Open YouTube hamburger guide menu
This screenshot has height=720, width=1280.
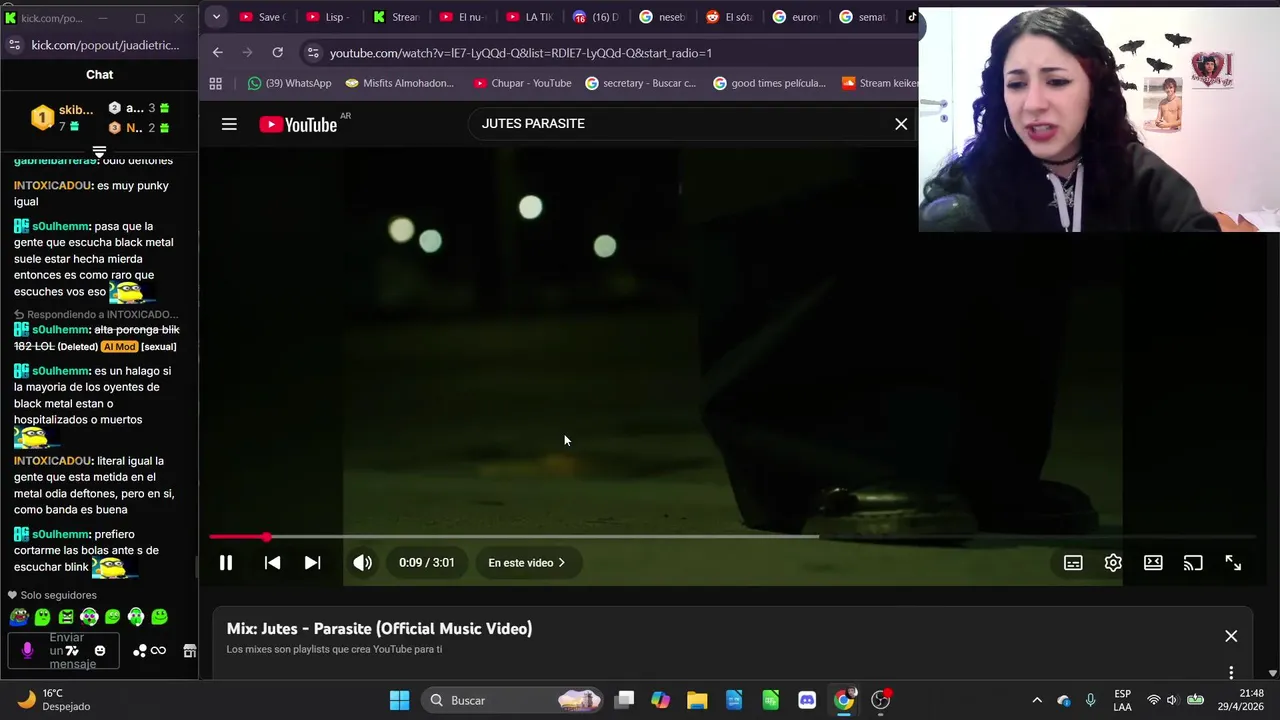click(229, 124)
